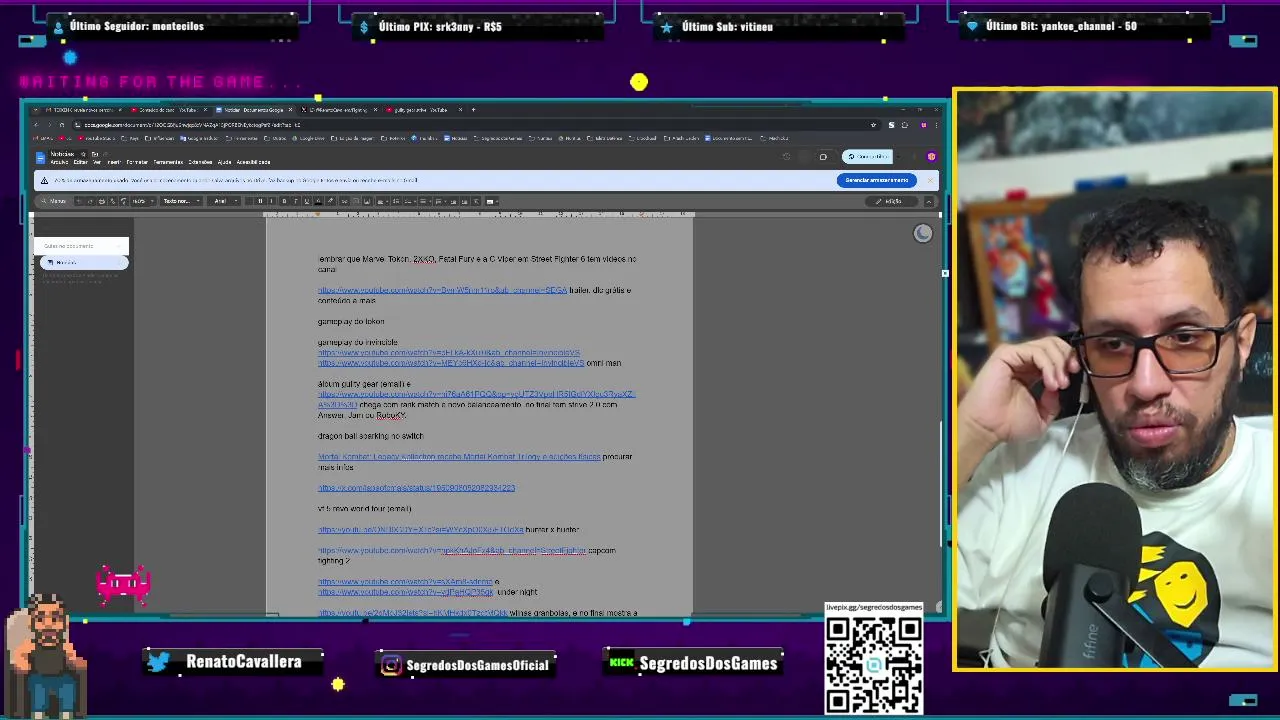
Task: Select the Notícias tab in document sidebar
Action: 84,262
